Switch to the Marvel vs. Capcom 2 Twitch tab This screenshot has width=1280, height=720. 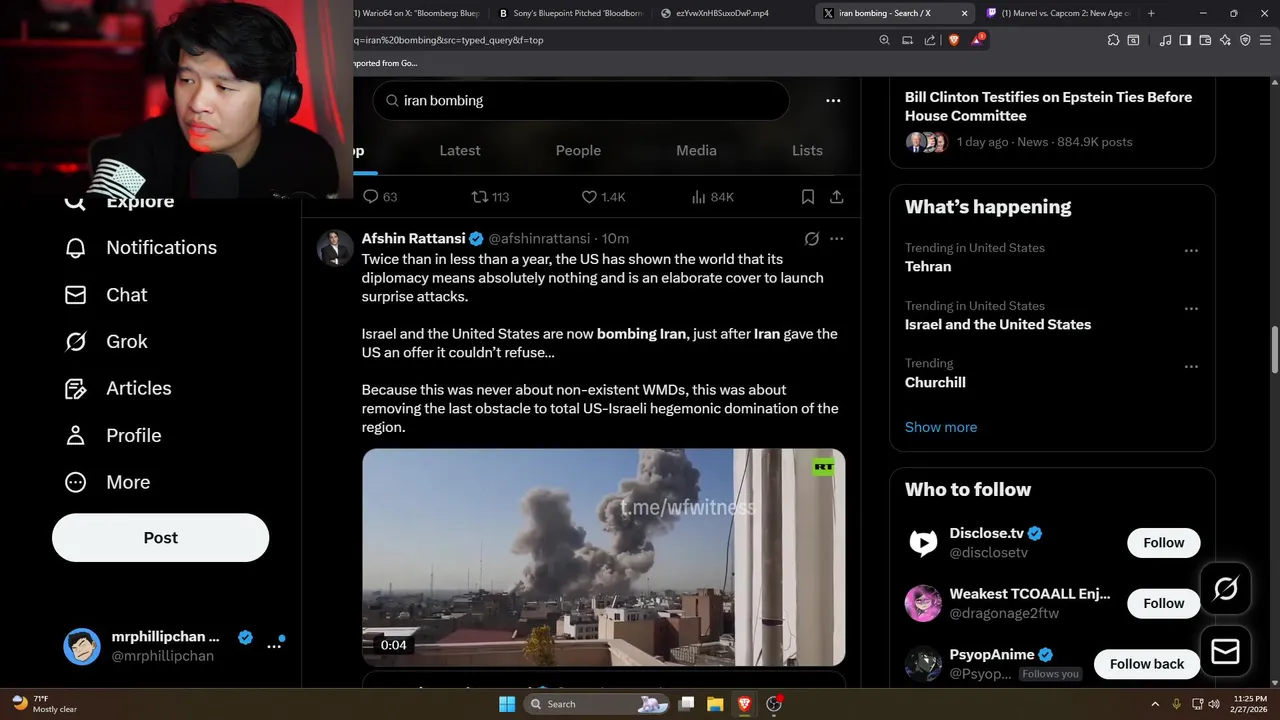1058,13
